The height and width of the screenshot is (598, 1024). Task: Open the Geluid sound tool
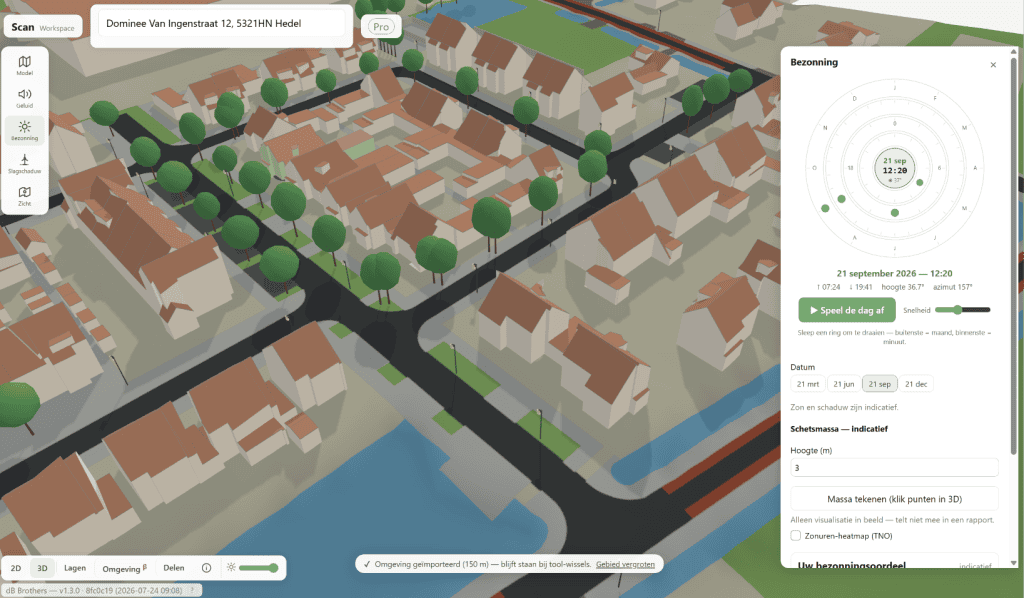tap(24, 98)
